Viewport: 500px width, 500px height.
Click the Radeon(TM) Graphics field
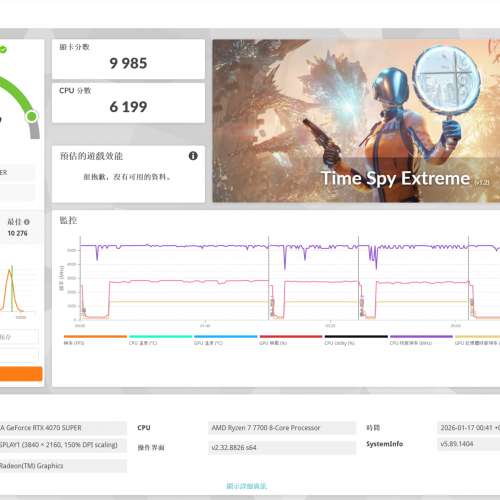[63, 466]
